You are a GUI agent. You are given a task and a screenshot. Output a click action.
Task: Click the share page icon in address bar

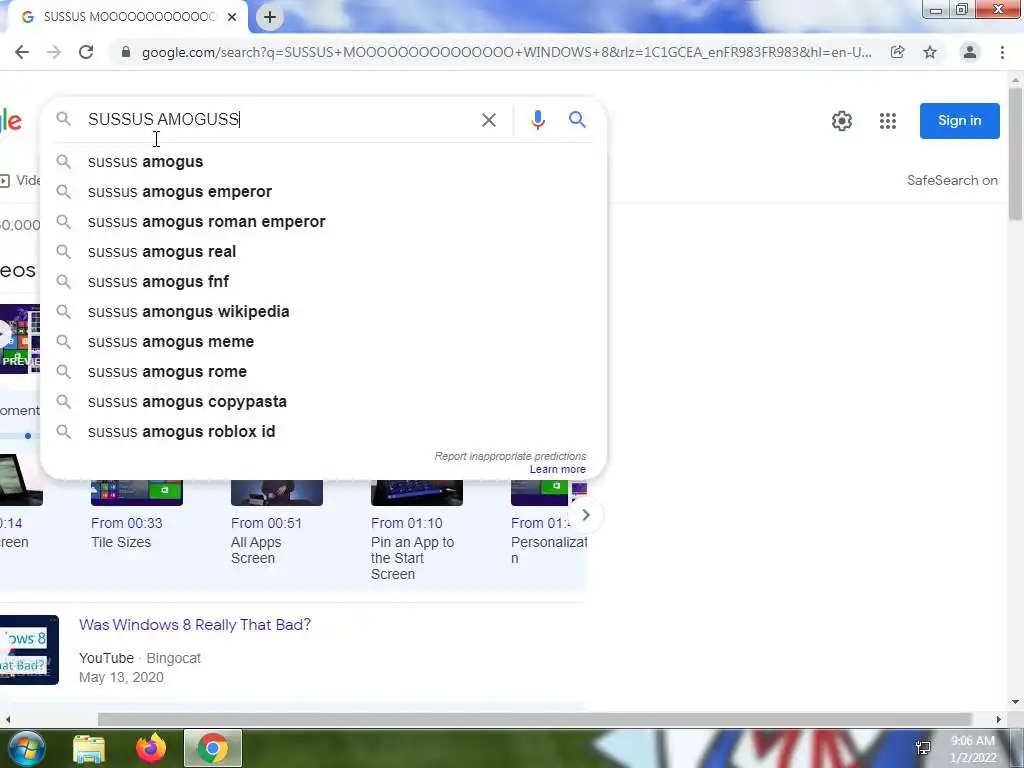point(897,52)
